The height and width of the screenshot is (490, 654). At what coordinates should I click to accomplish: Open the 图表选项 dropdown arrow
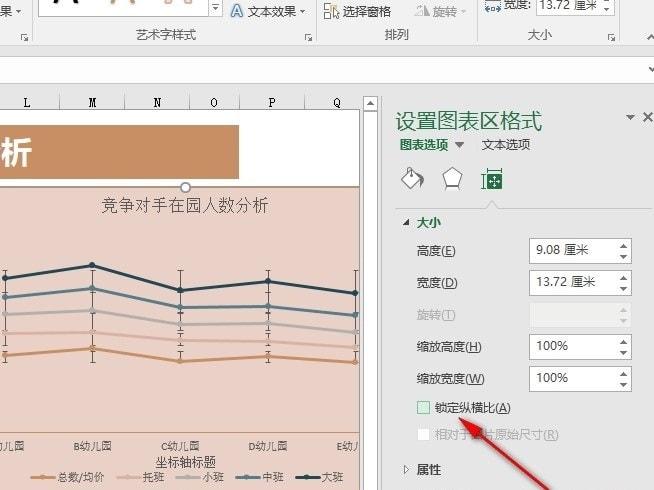click(459, 145)
